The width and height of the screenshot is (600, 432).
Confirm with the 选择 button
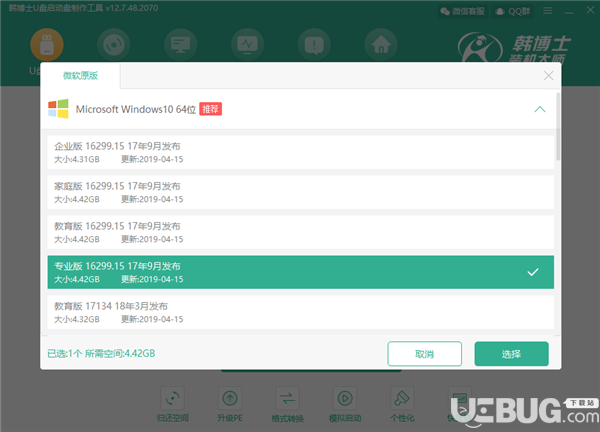(x=511, y=354)
